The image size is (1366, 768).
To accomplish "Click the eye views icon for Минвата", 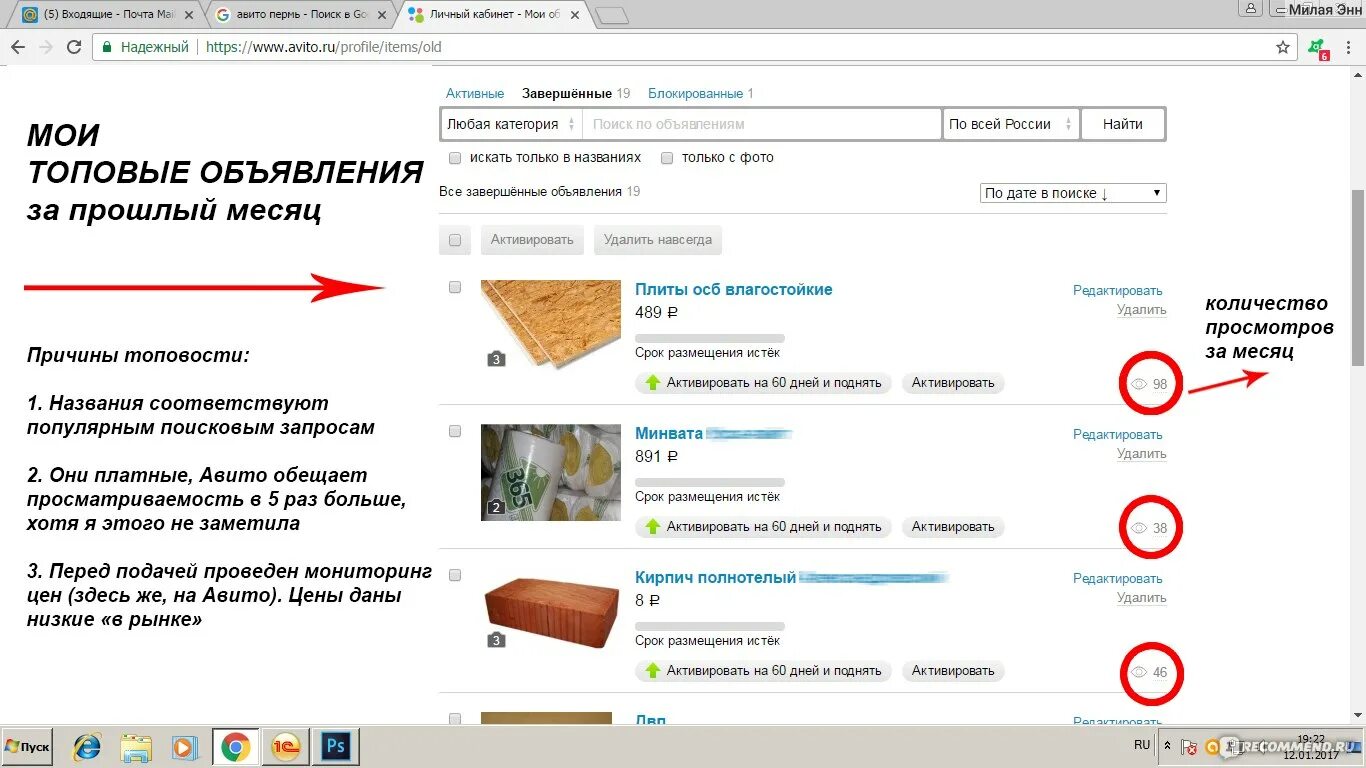I will (1138, 528).
